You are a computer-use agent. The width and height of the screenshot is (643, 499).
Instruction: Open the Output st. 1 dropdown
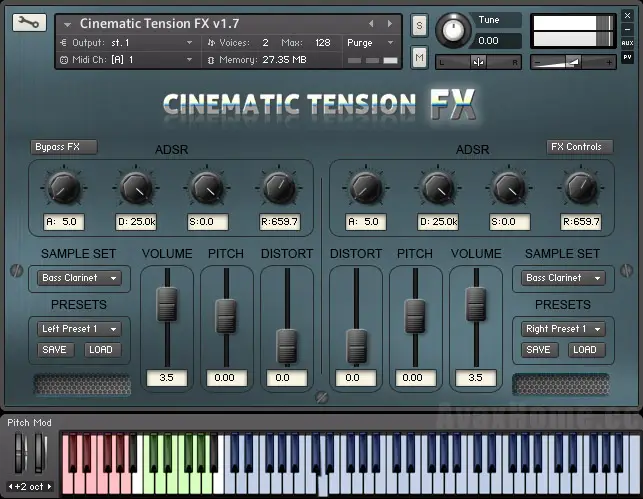[x=189, y=42]
